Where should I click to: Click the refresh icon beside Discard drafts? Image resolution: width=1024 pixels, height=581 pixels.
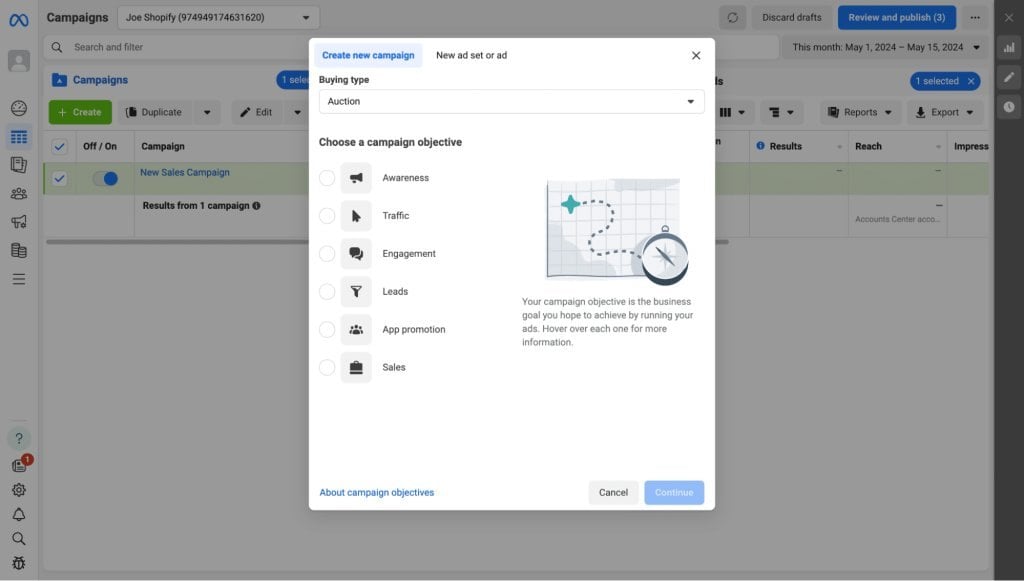(732, 18)
